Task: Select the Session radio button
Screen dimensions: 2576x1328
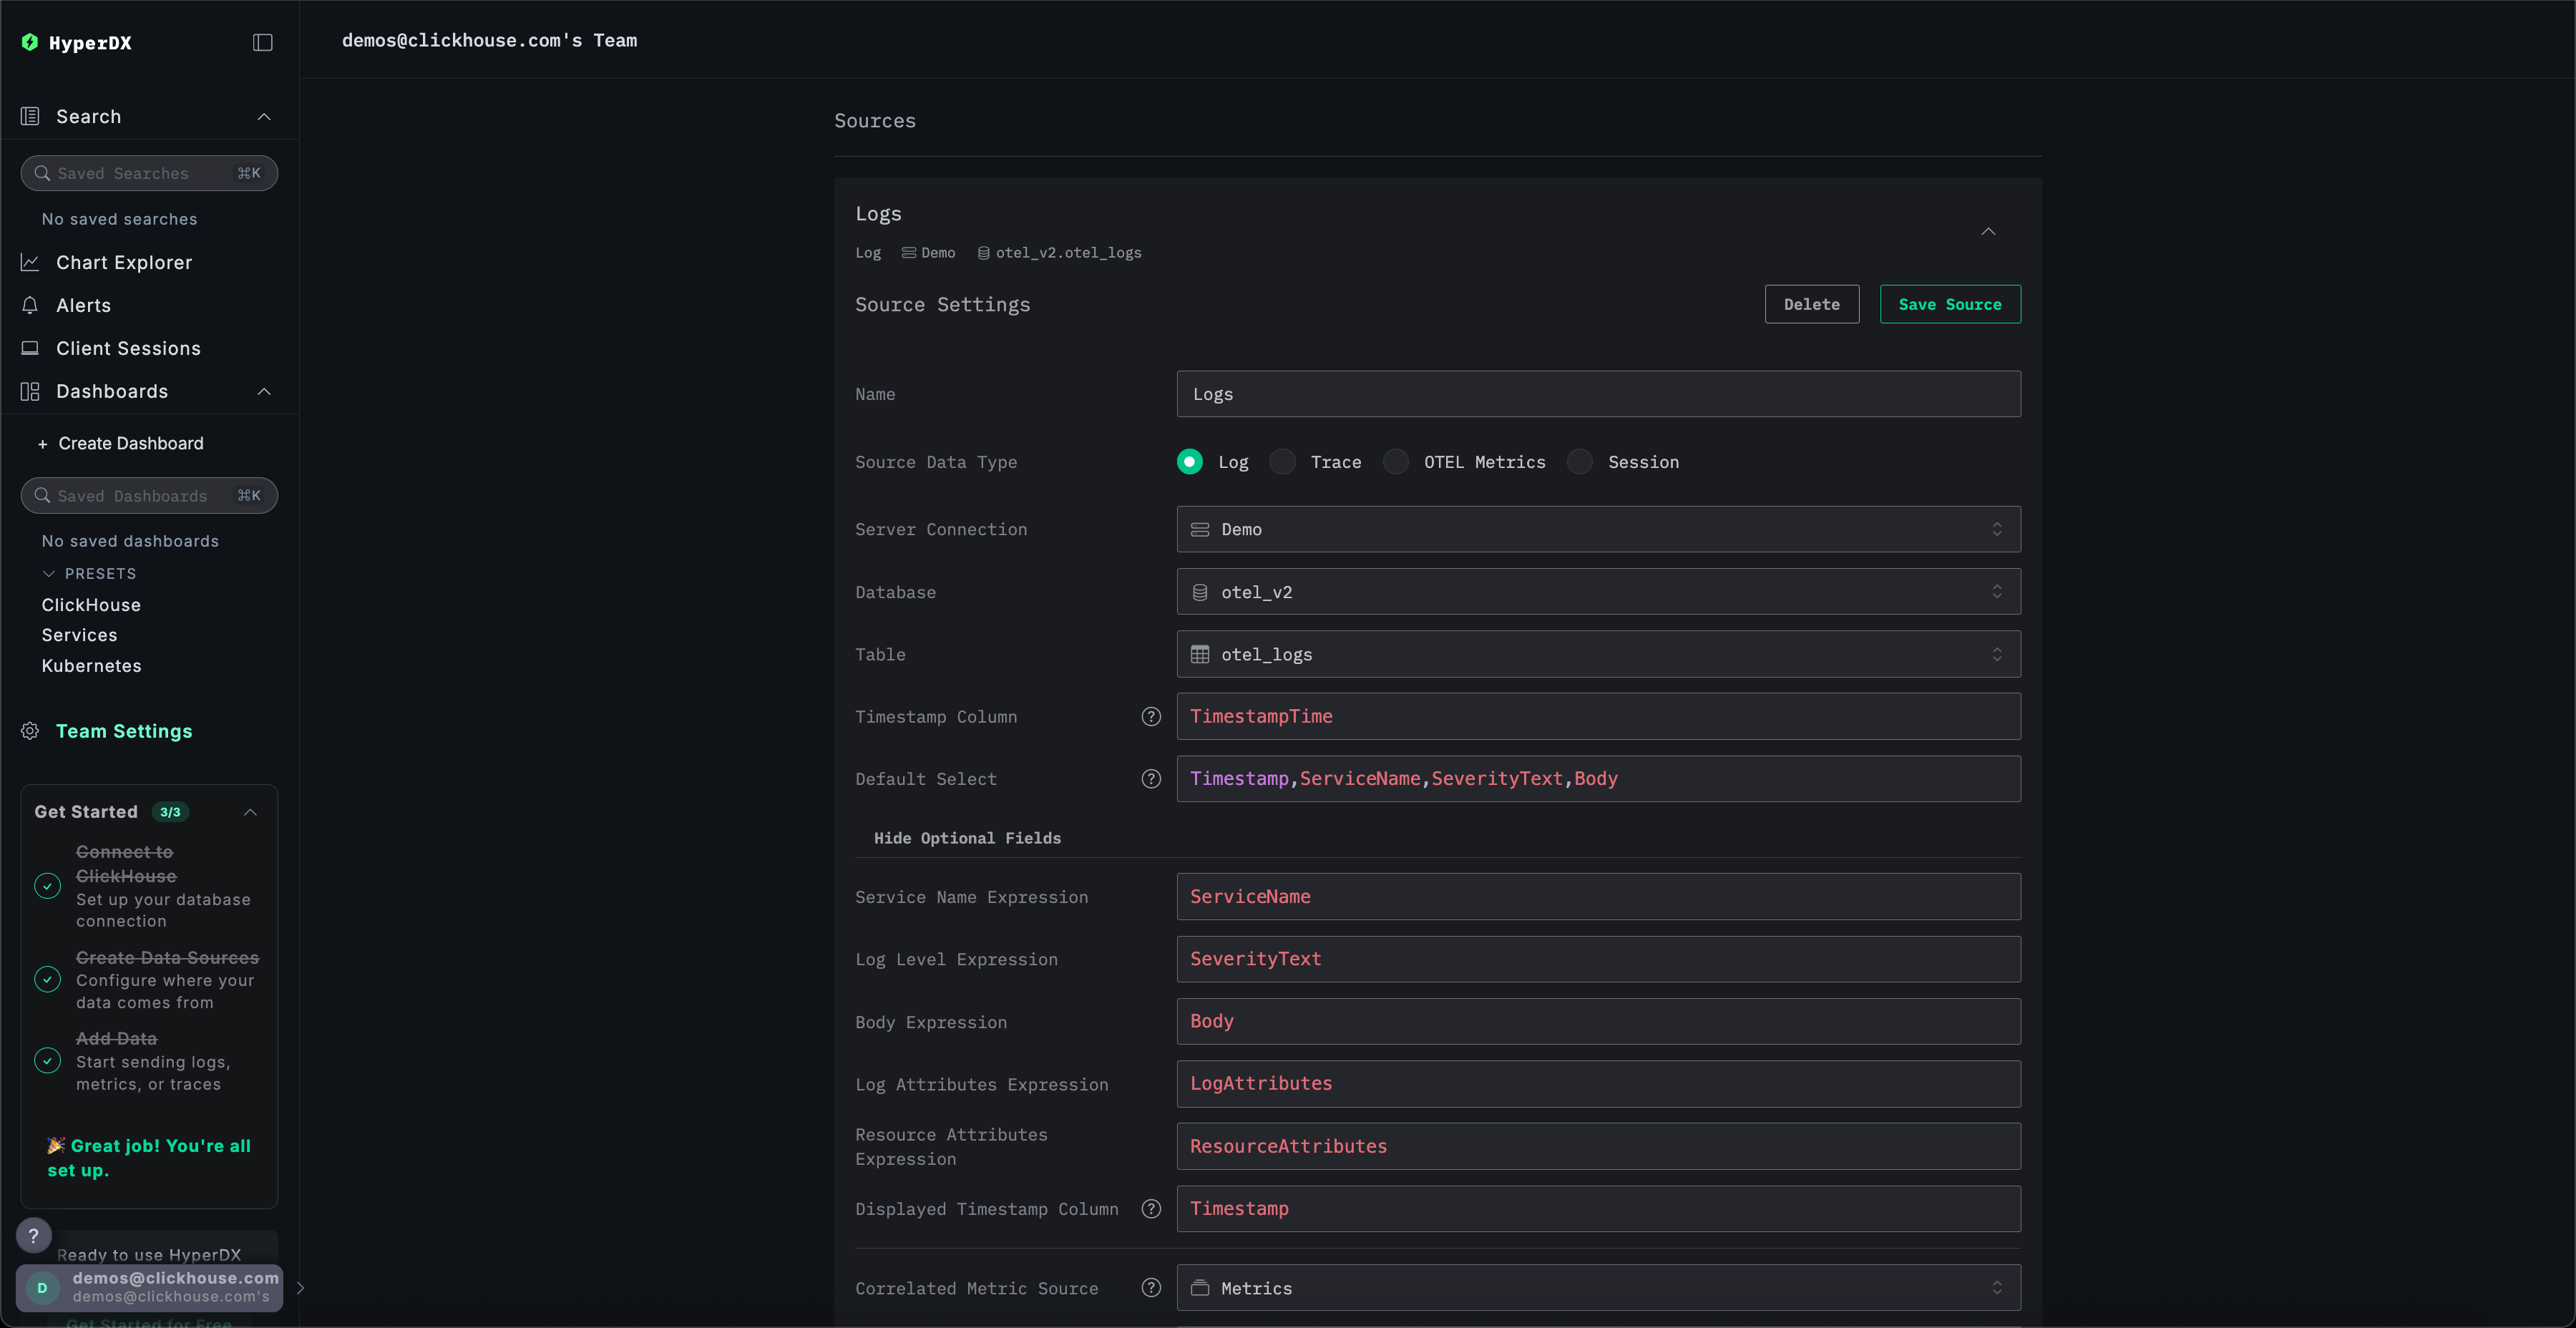Action: coord(1580,461)
